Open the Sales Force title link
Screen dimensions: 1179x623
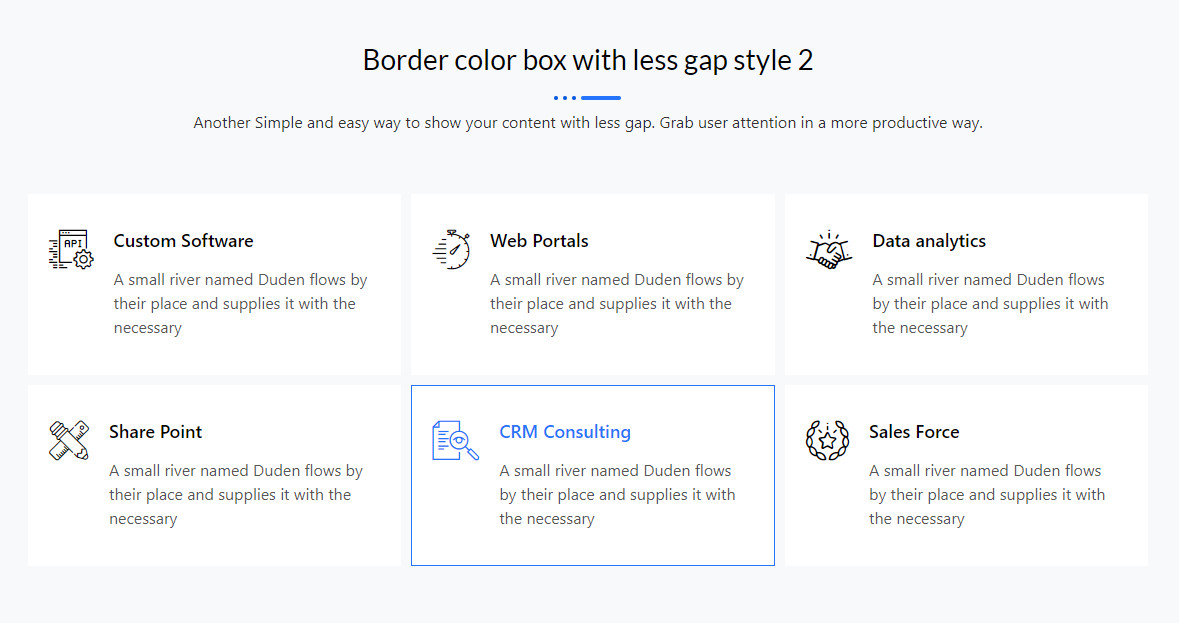click(913, 432)
